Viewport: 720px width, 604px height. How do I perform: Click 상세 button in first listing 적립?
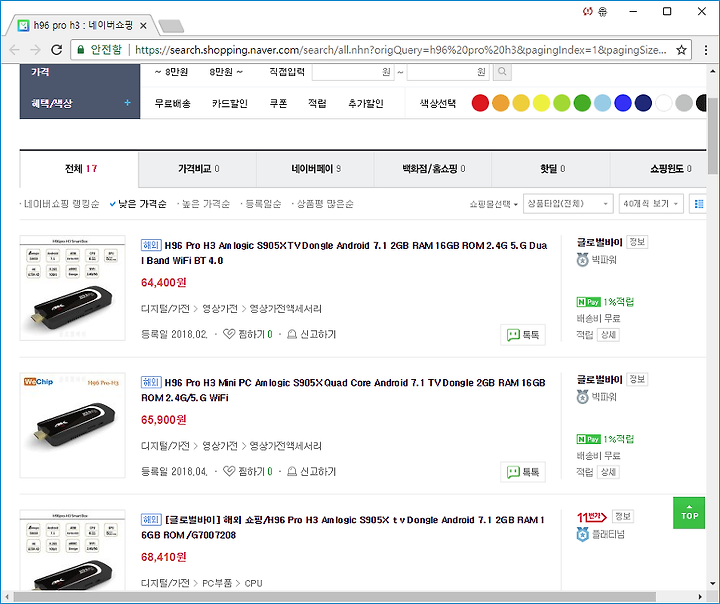(608, 335)
